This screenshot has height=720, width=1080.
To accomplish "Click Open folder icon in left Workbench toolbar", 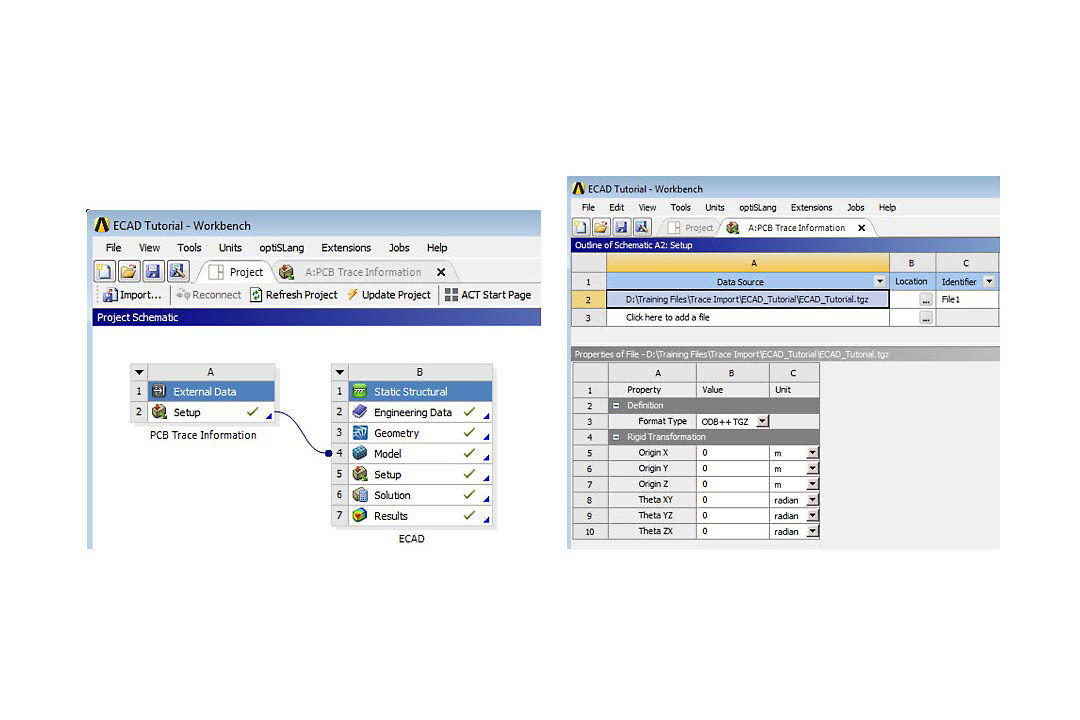I will click(129, 271).
